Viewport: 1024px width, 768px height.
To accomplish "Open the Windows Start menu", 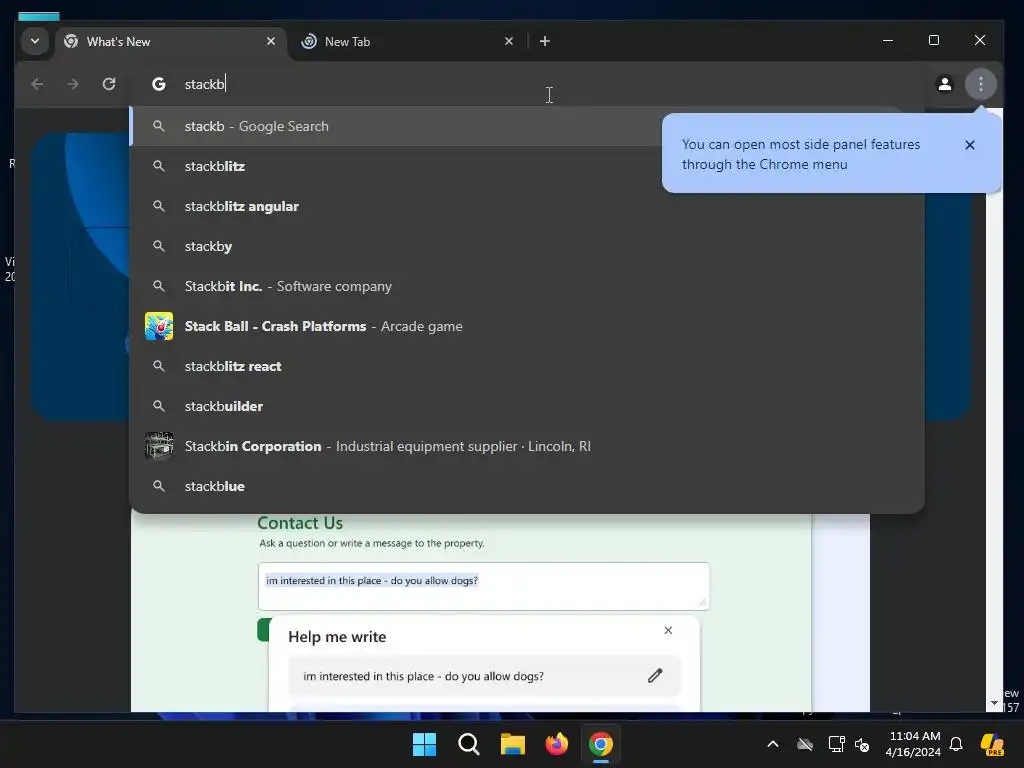I will point(424,744).
